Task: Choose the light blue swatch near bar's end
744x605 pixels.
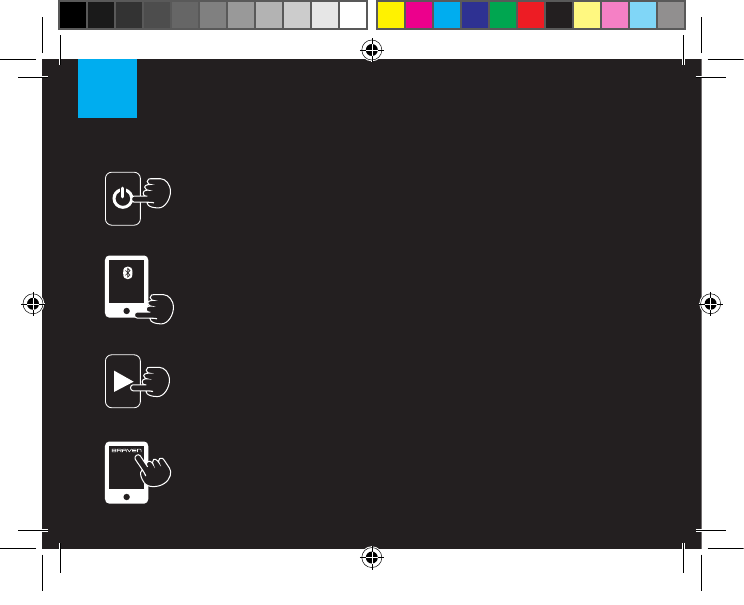Action: [x=643, y=15]
